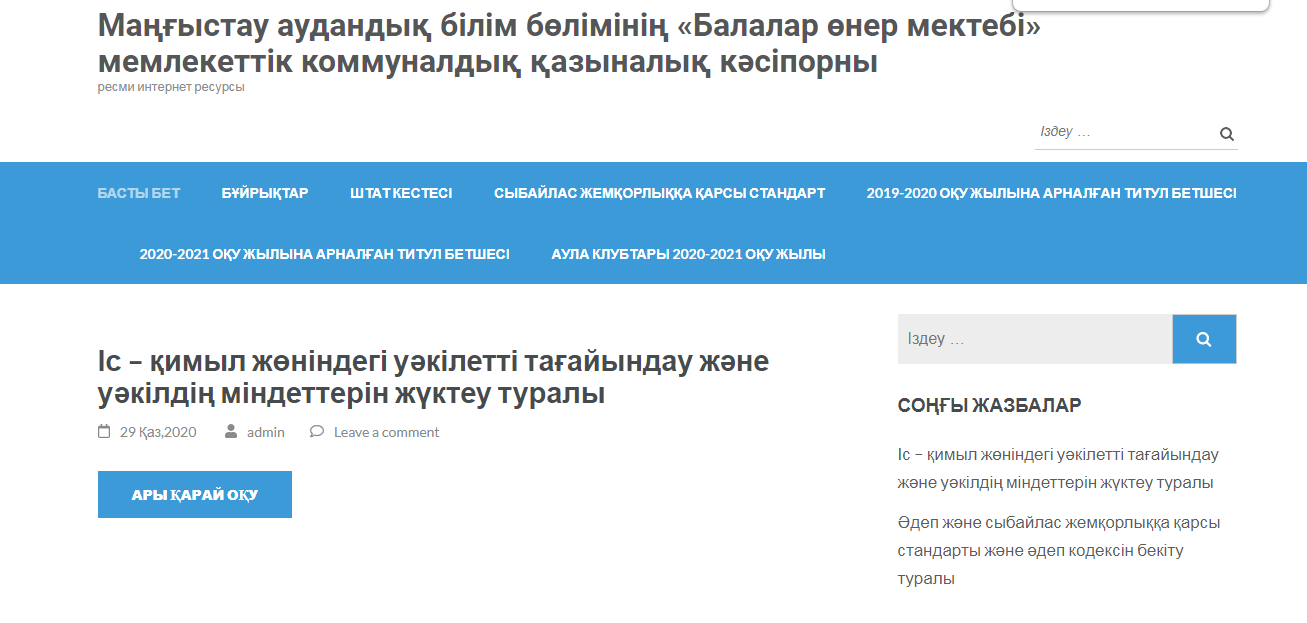Open АУЛА КЛУБТАРЫ 2020-2021 ОҚУ ЖЫЛЫ menu item
This screenshot has width=1307, height=623.
tap(689, 254)
